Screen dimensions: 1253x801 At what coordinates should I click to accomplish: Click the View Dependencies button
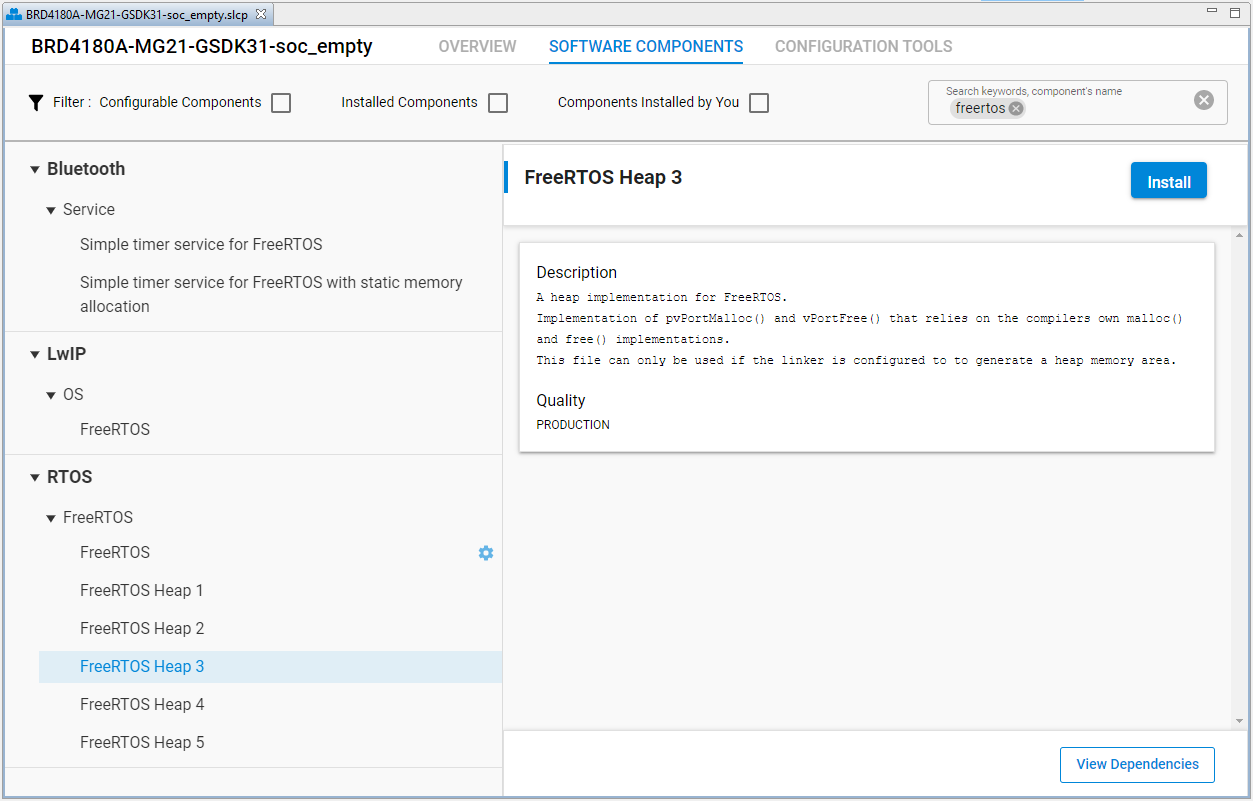point(1137,764)
